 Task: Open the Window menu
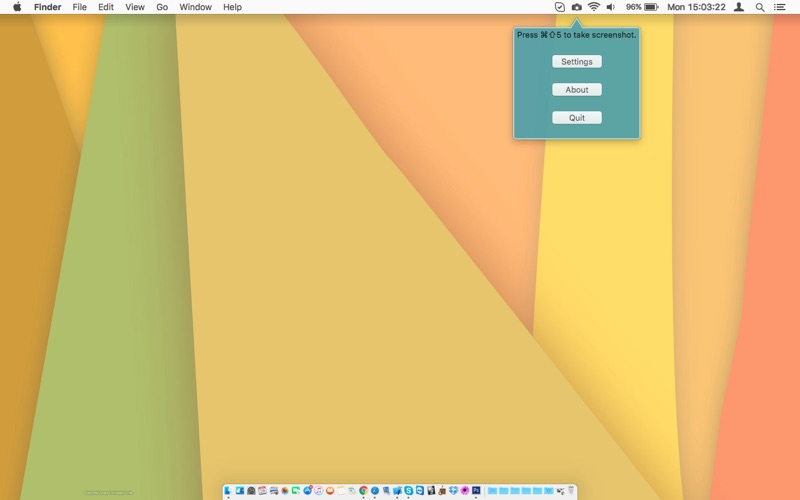[195, 7]
